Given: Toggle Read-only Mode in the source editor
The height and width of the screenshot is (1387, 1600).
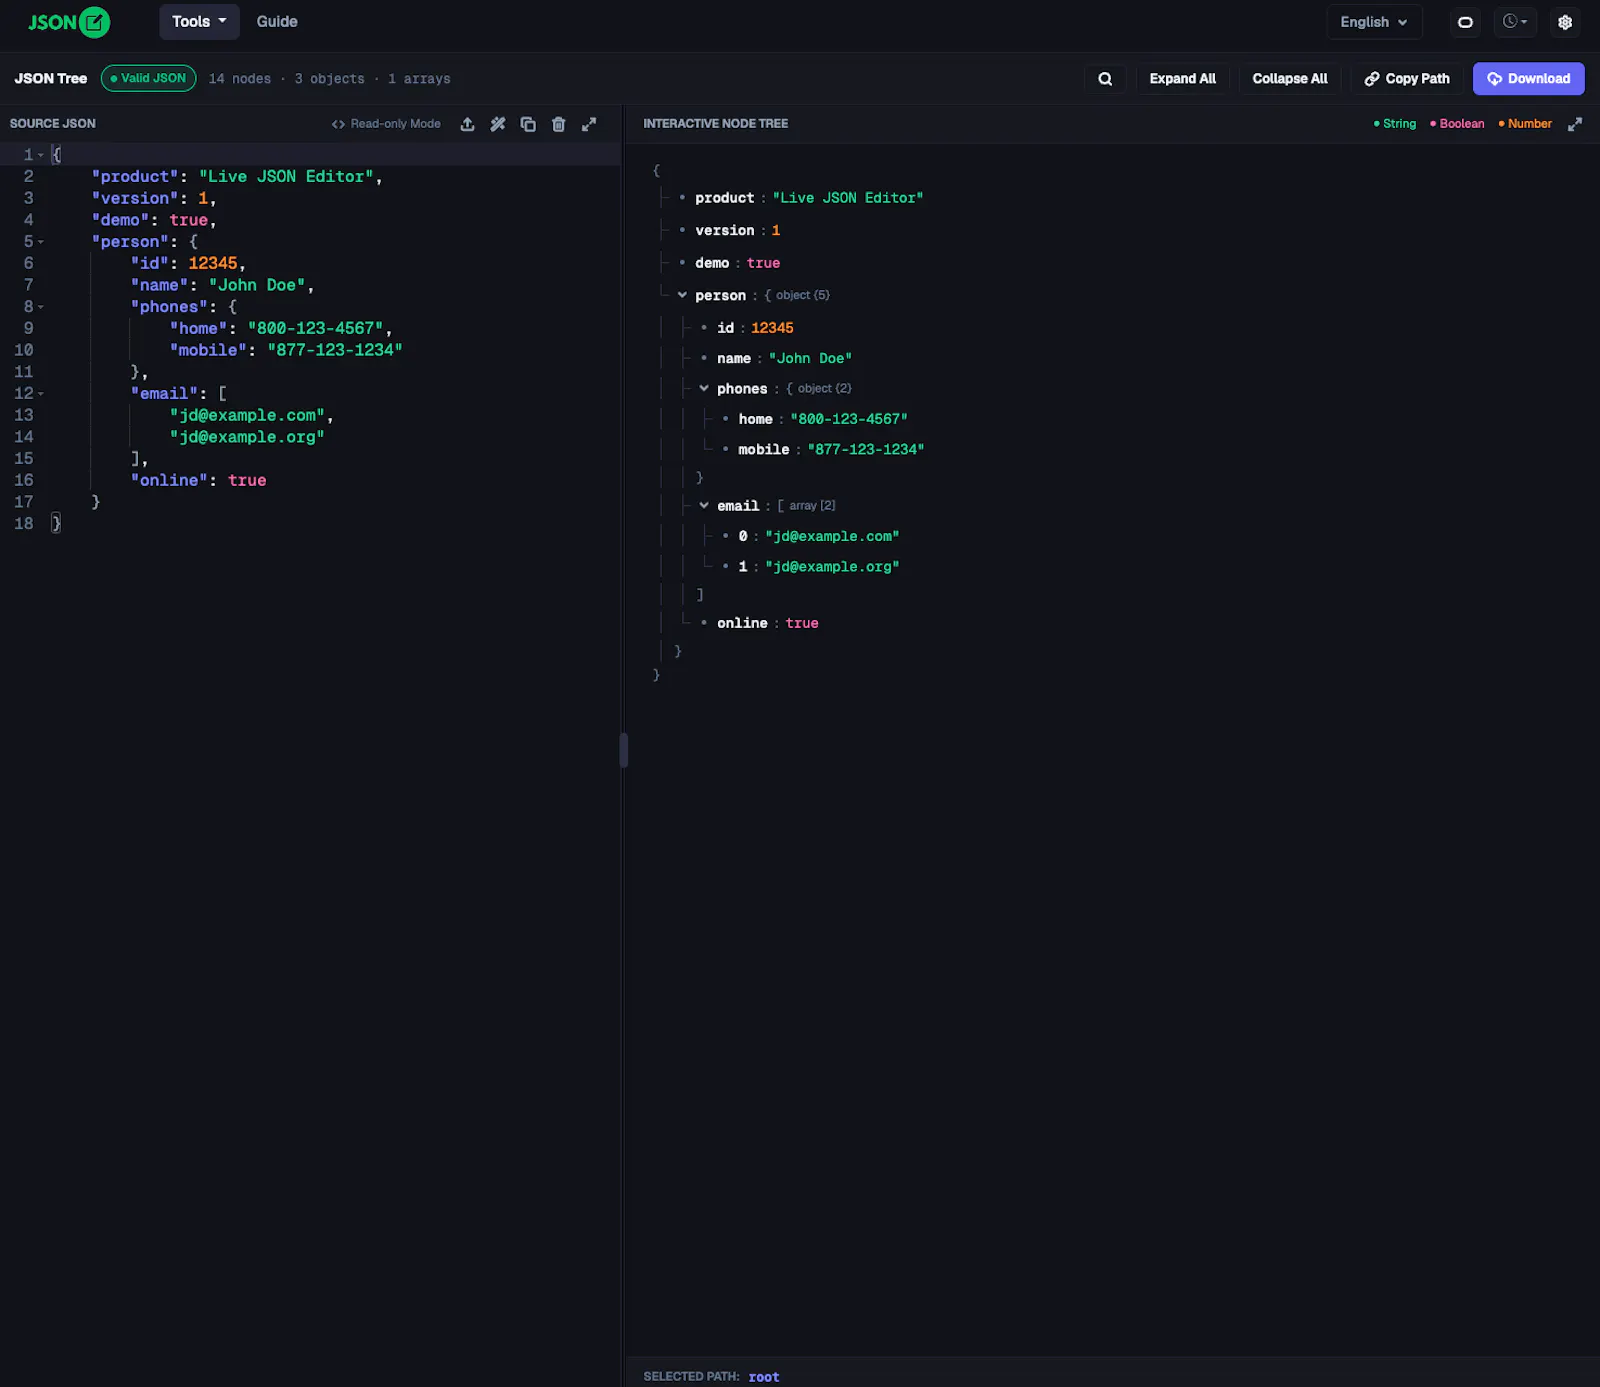Looking at the screenshot, I should 386,124.
